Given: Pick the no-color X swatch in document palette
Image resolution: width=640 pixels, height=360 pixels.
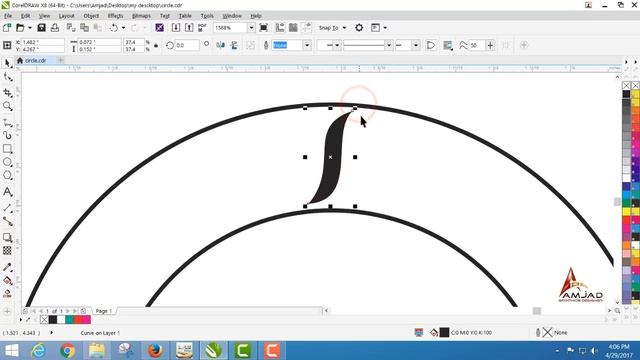Looking at the screenshot, I should point(44,320).
